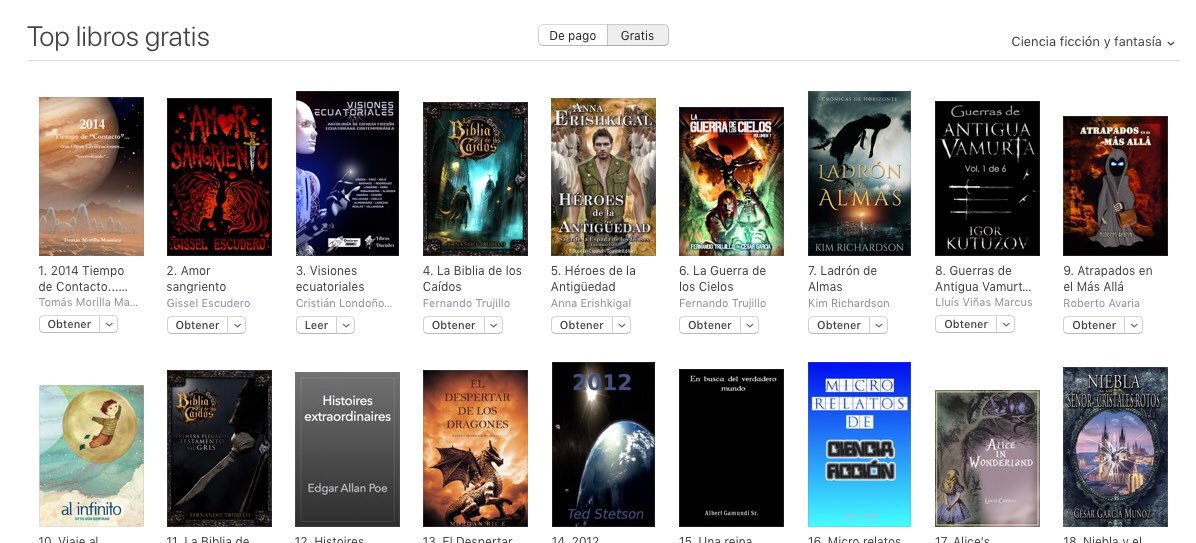Open El Despertar de los Dragones cover
Viewport: 1196px width, 543px height.
475,448
